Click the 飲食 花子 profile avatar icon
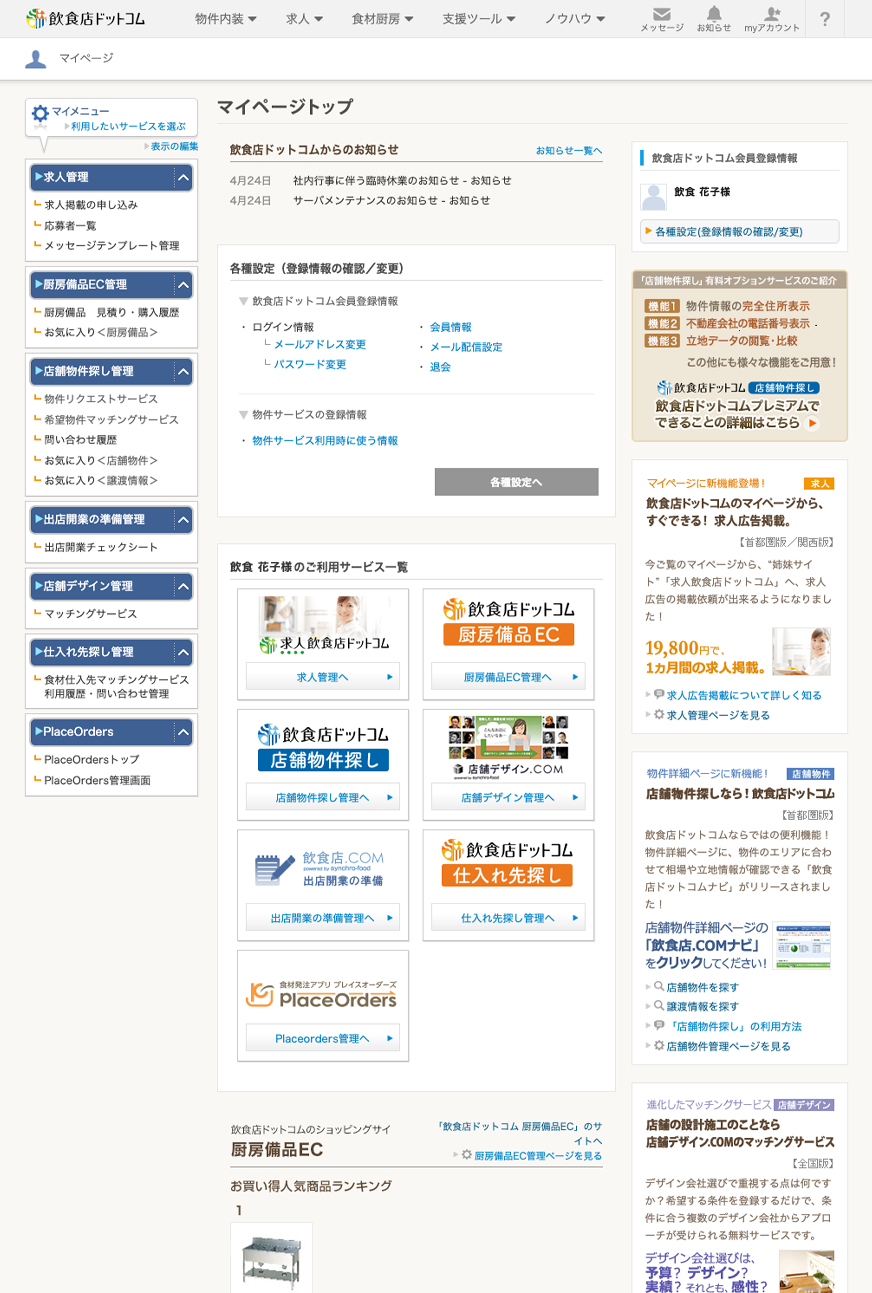 (653, 196)
